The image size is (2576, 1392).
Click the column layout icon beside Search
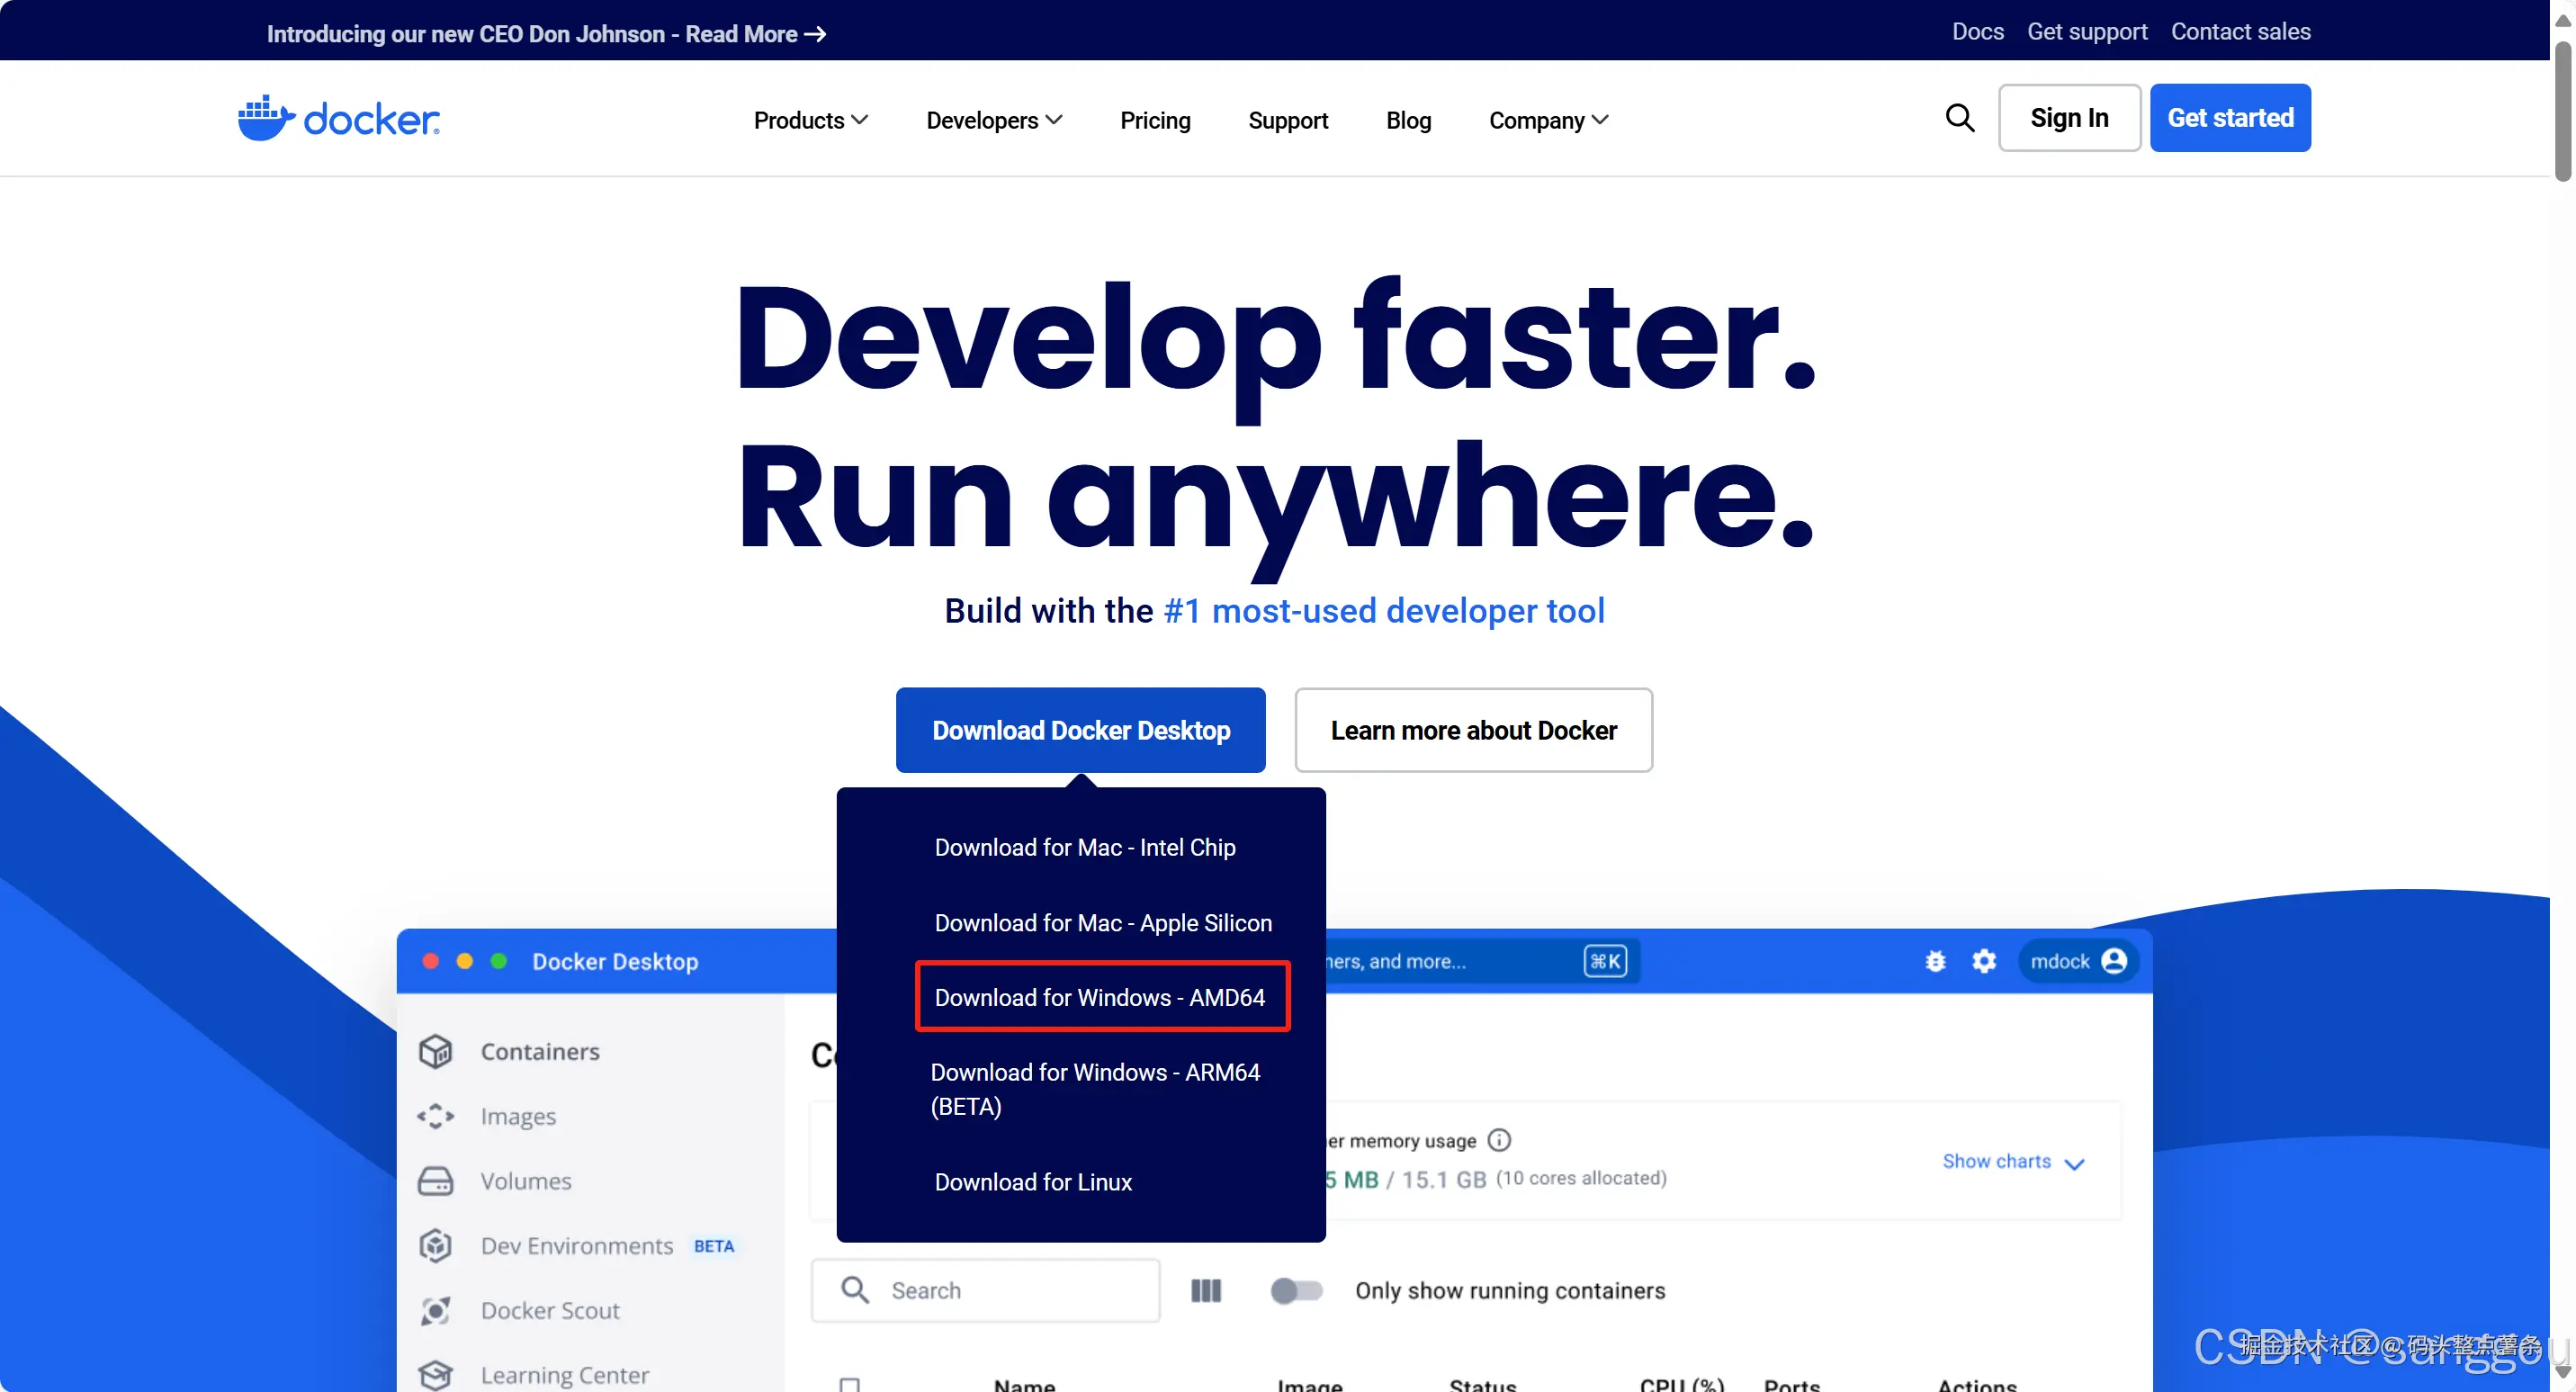click(x=1206, y=1290)
